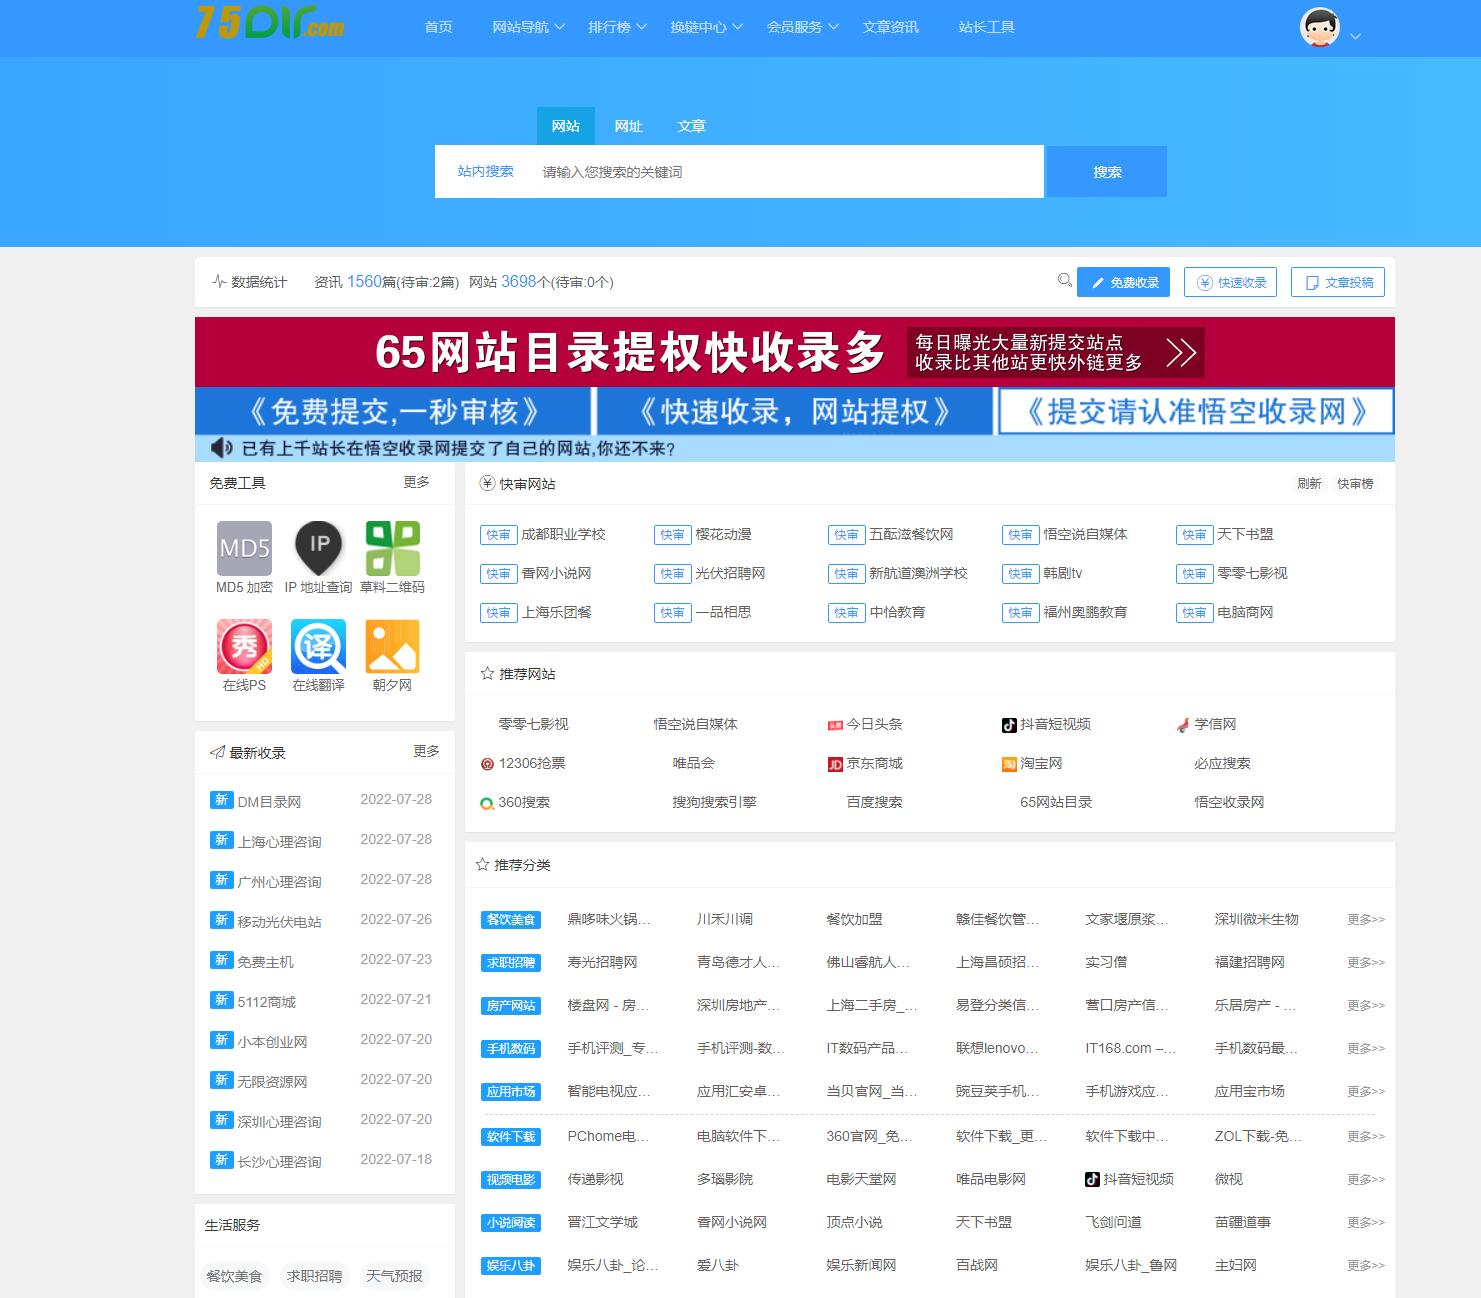The height and width of the screenshot is (1298, 1481).
Task: Open the 韩剧tv fast-review site
Action: click(1062, 574)
